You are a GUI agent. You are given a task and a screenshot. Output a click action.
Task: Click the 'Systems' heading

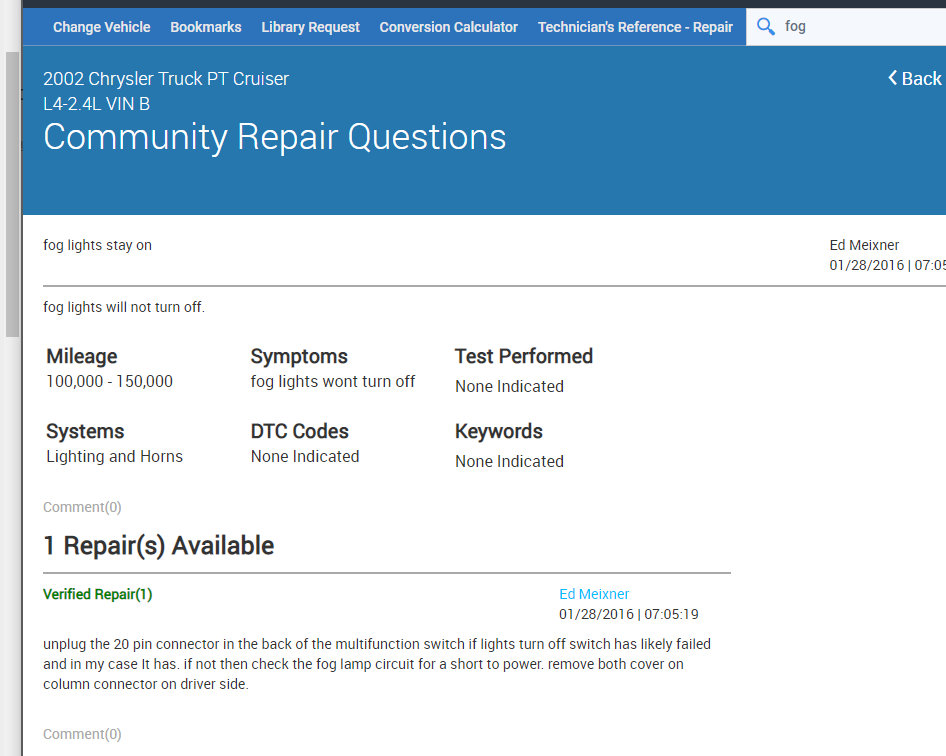click(x=85, y=431)
